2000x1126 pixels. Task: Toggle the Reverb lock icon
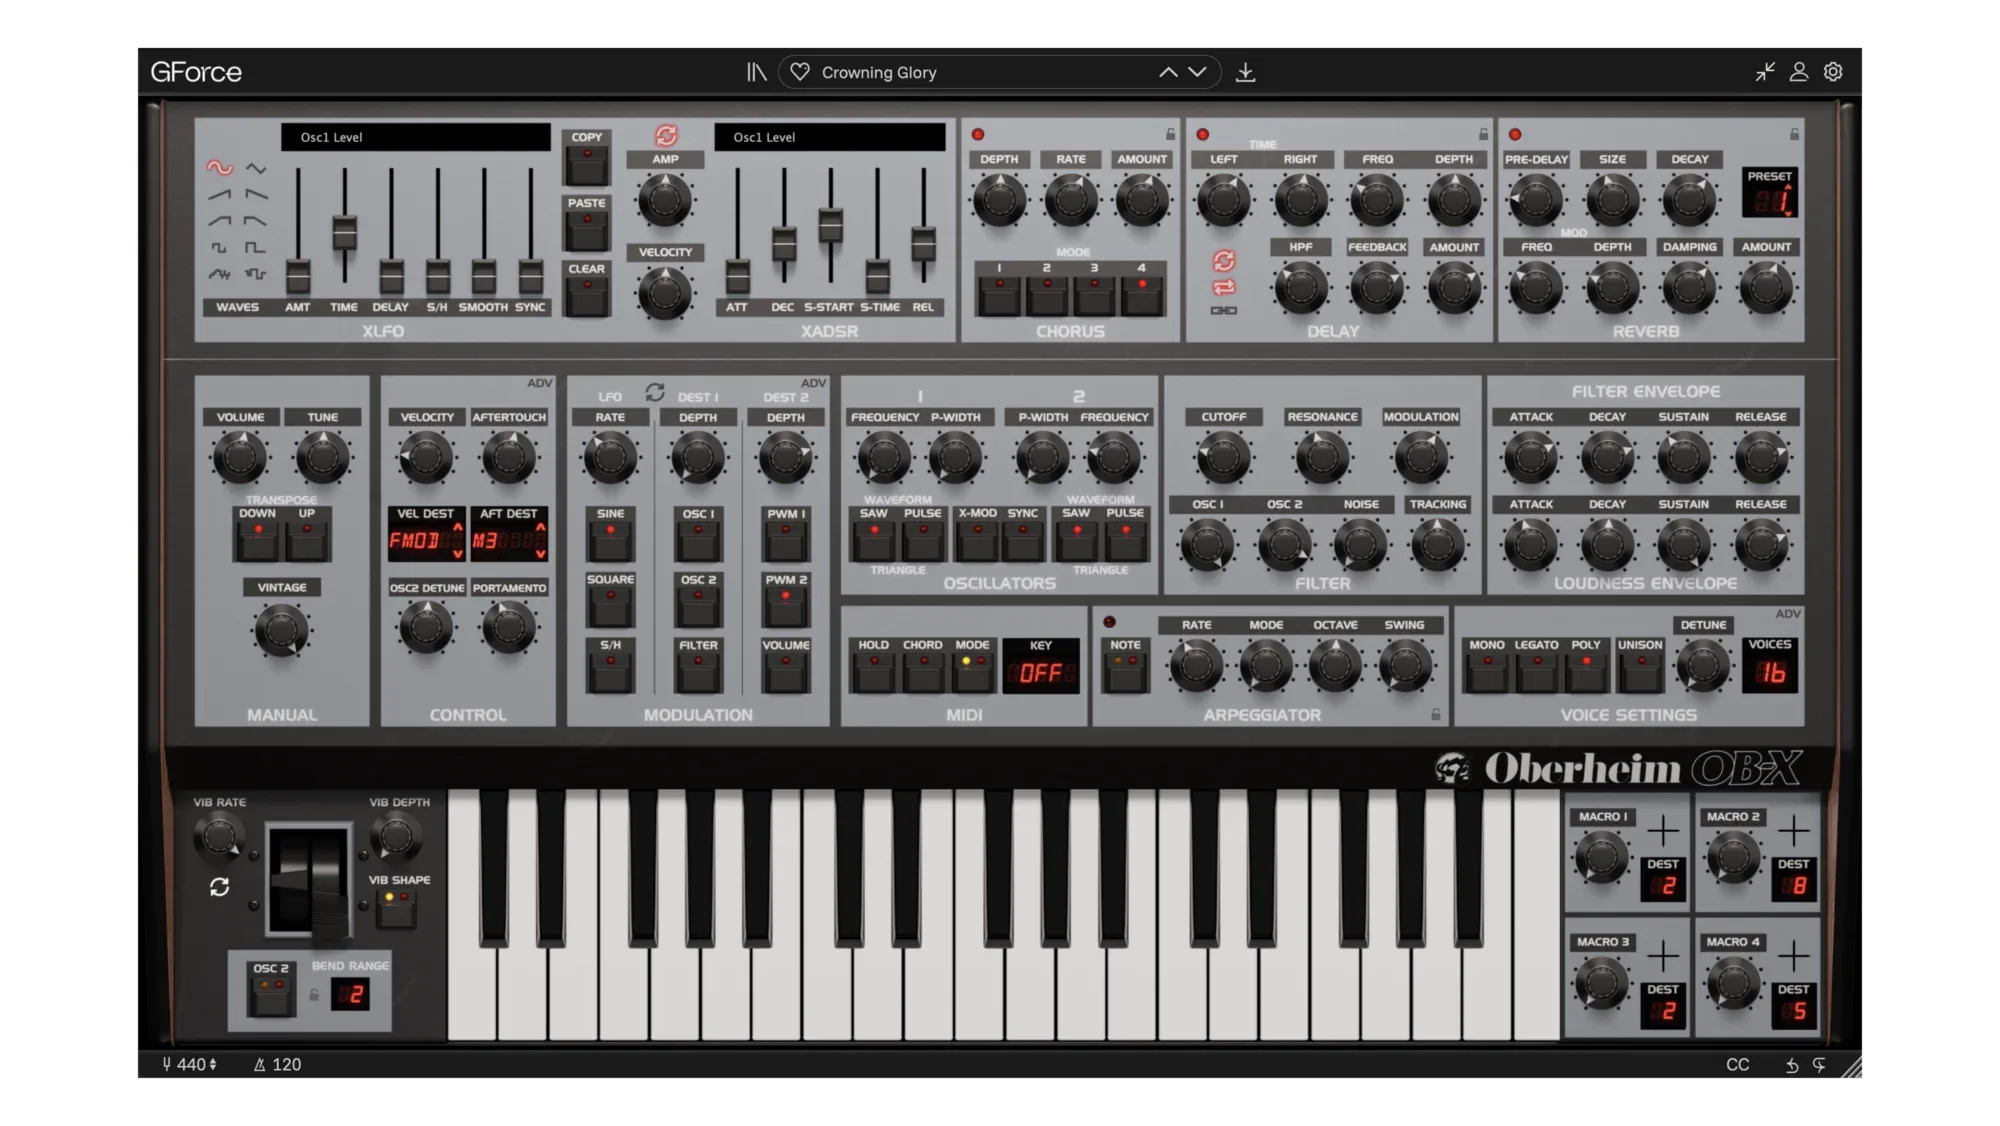pyautogui.click(x=1794, y=134)
